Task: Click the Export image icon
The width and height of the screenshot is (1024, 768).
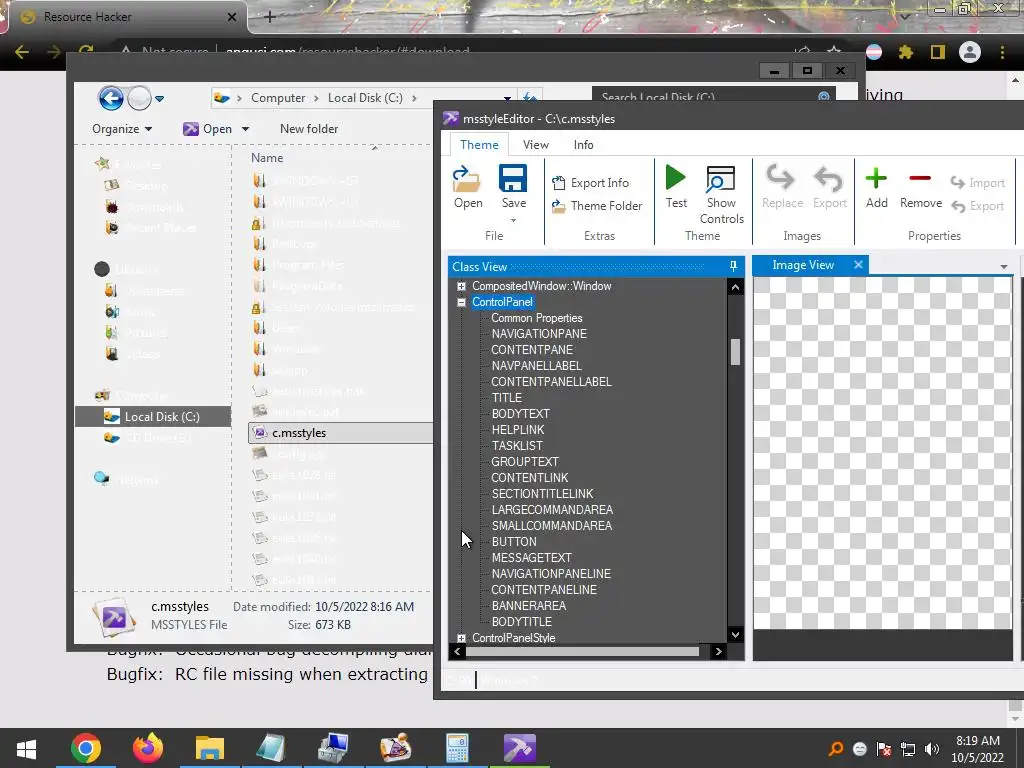Action: coord(829,178)
